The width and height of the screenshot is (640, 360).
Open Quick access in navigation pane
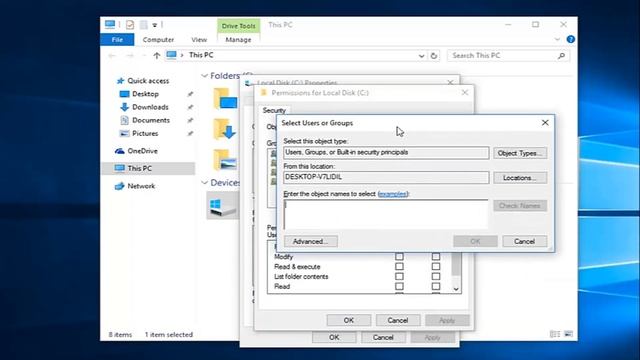148,81
